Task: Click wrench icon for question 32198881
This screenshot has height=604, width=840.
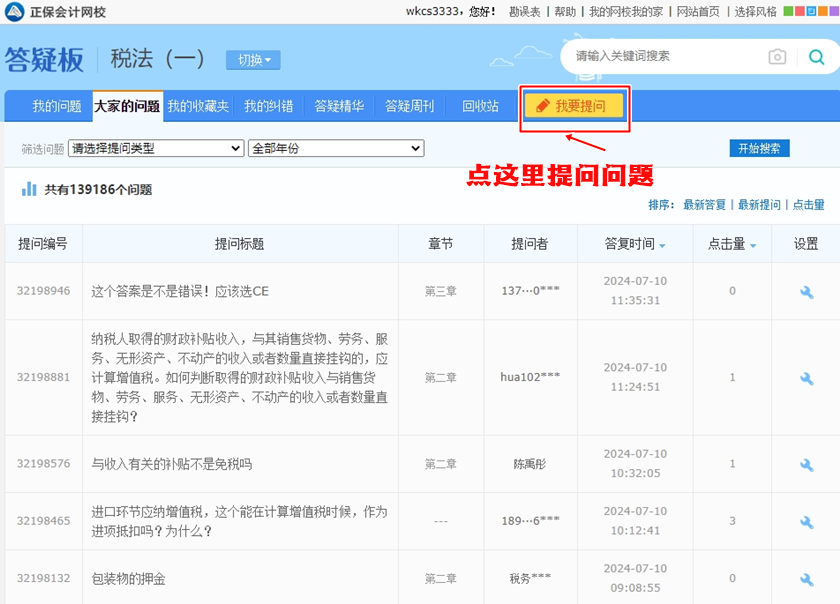Action: [x=806, y=378]
